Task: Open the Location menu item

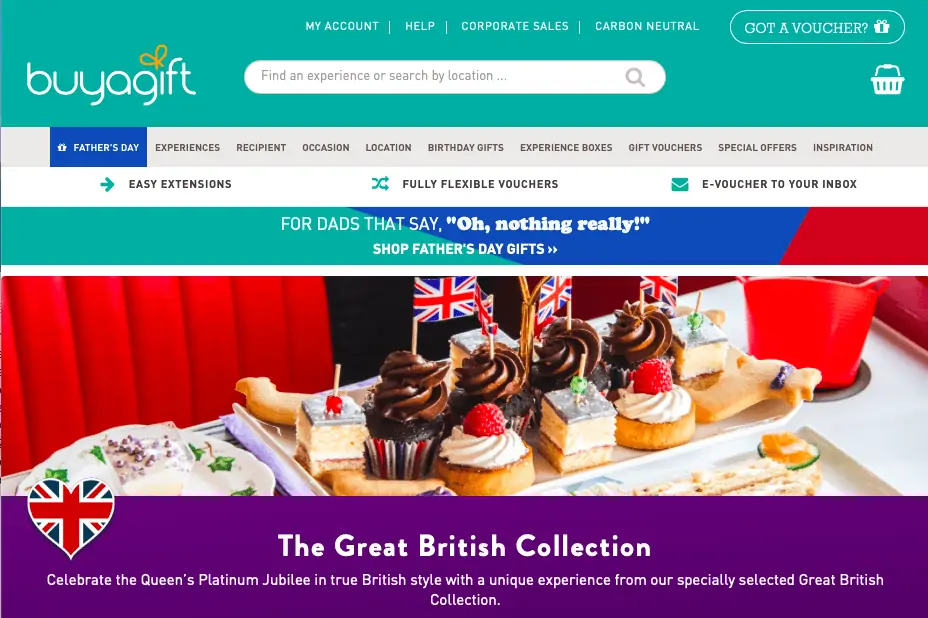Action: point(388,147)
